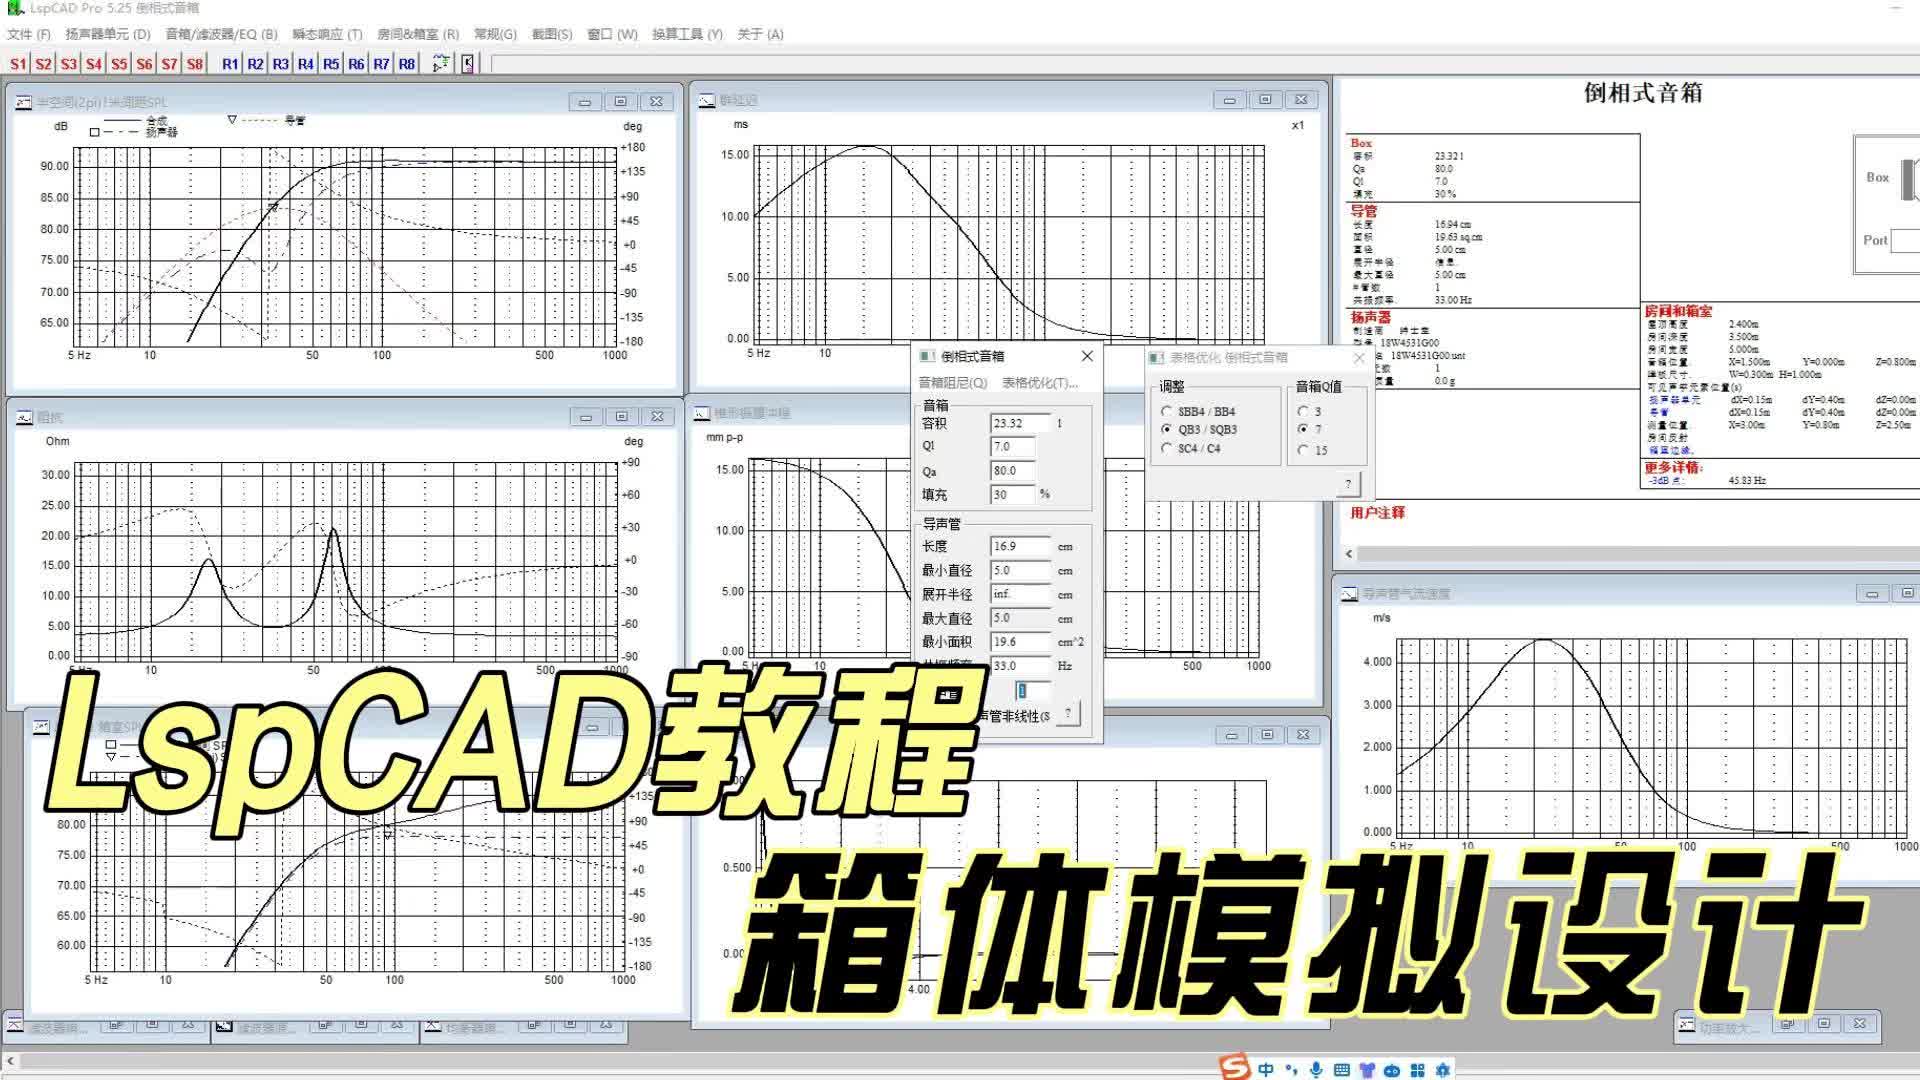The height and width of the screenshot is (1080, 1920).
Task: Open the 窗口 (W) menu
Action: [x=612, y=34]
